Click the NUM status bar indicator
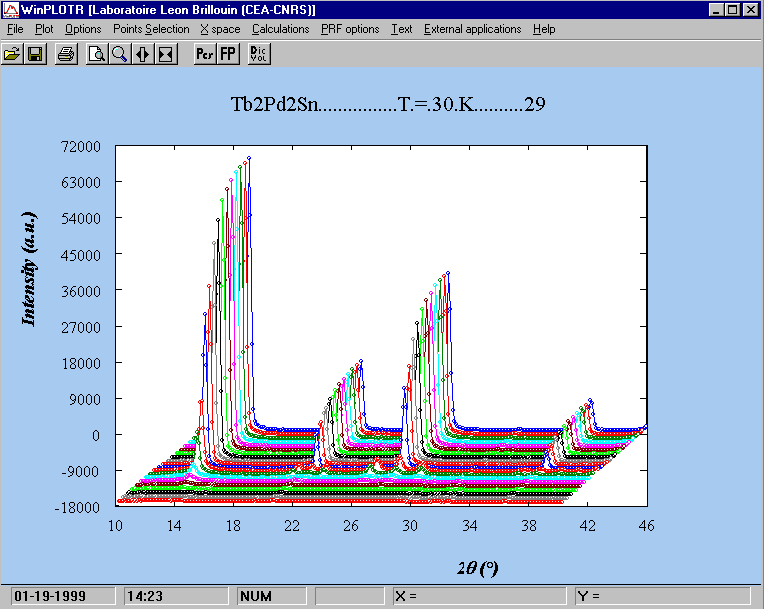 click(x=272, y=596)
